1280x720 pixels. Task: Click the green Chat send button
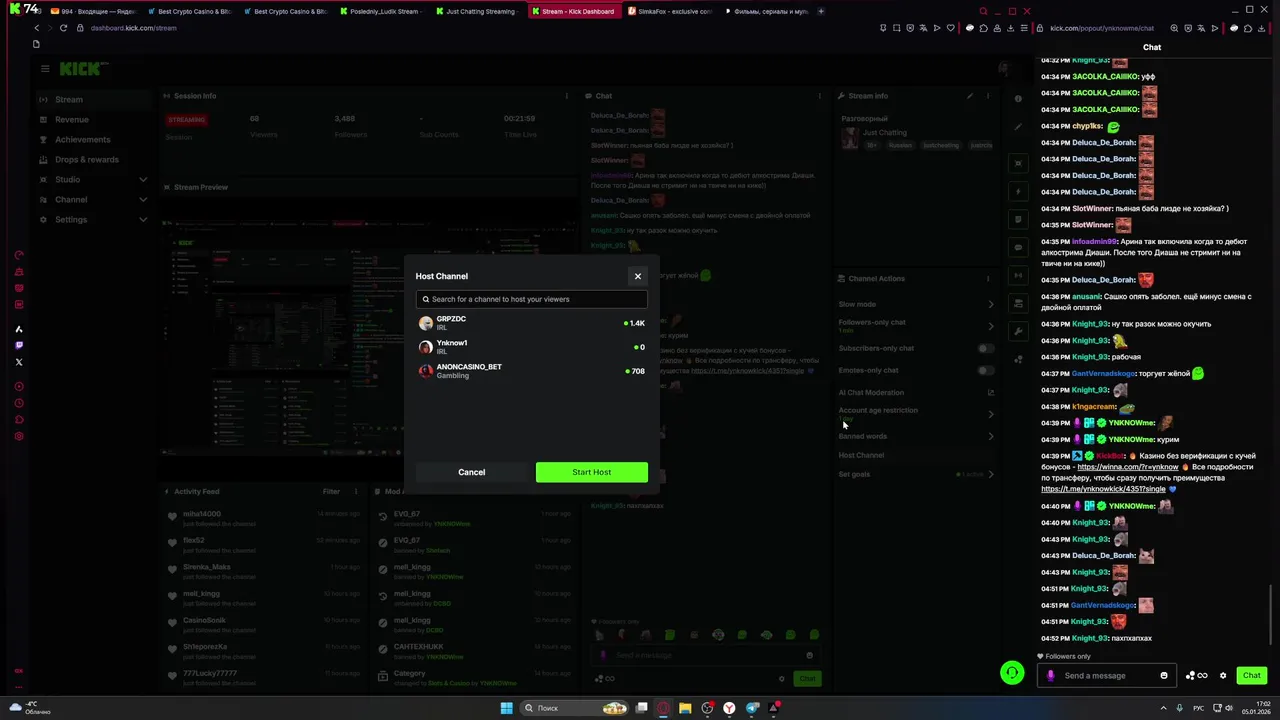click(1252, 675)
